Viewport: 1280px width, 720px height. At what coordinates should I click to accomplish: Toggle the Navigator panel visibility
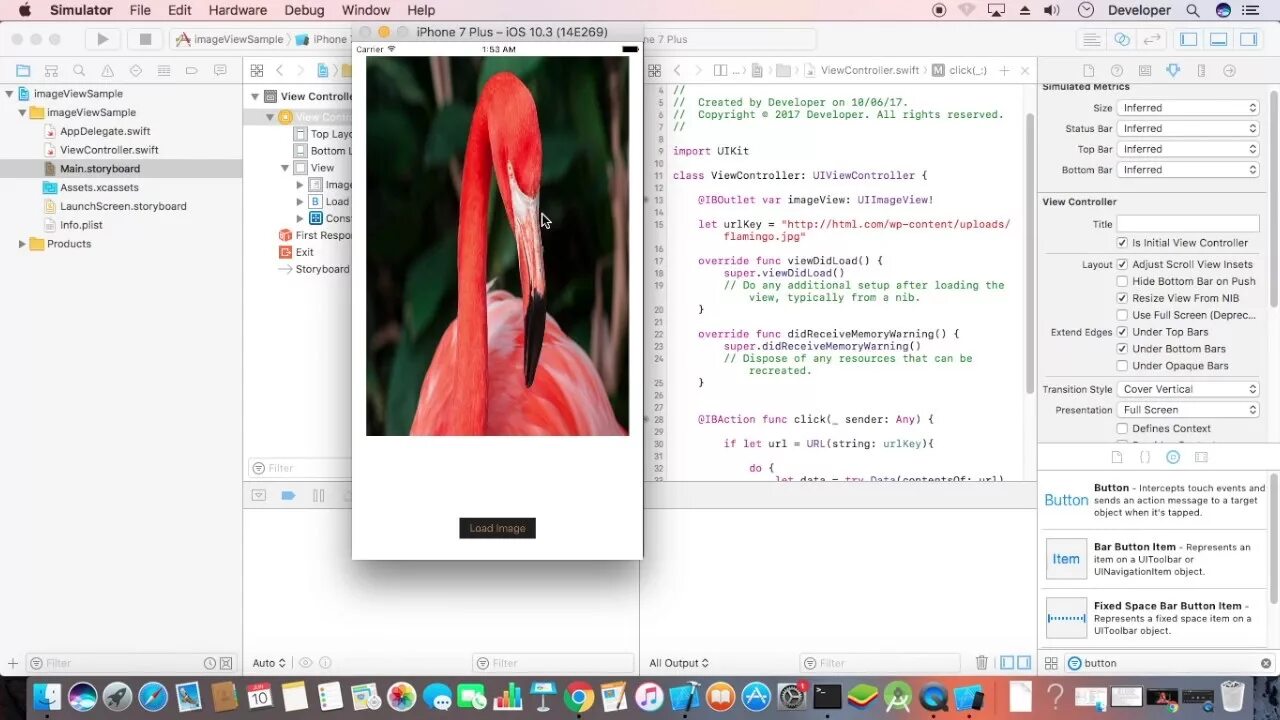point(1189,39)
